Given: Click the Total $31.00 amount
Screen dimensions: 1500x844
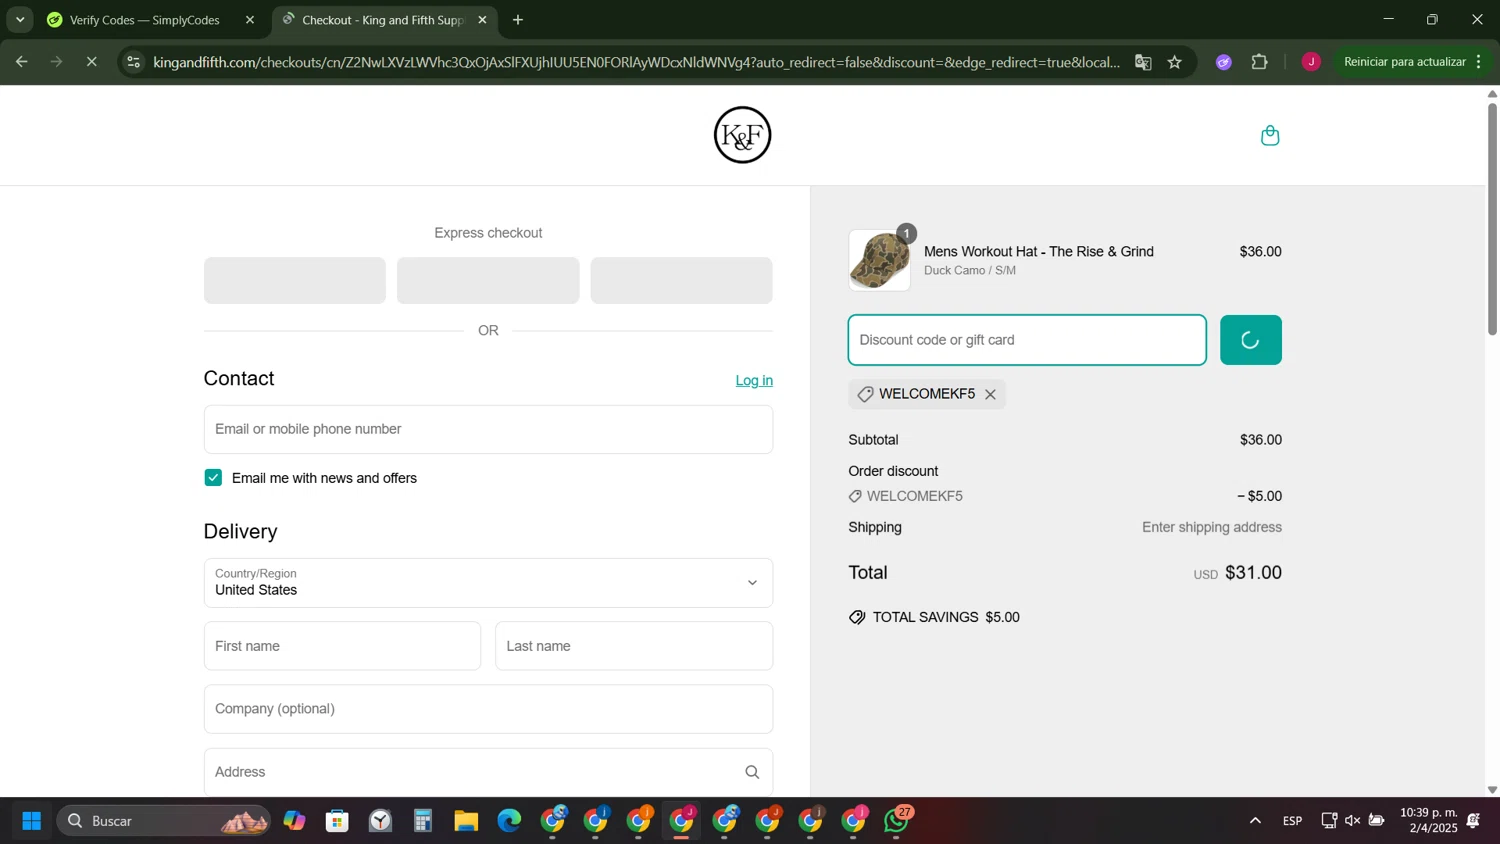Looking at the screenshot, I should pyautogui.click(x=1253, y=573).
